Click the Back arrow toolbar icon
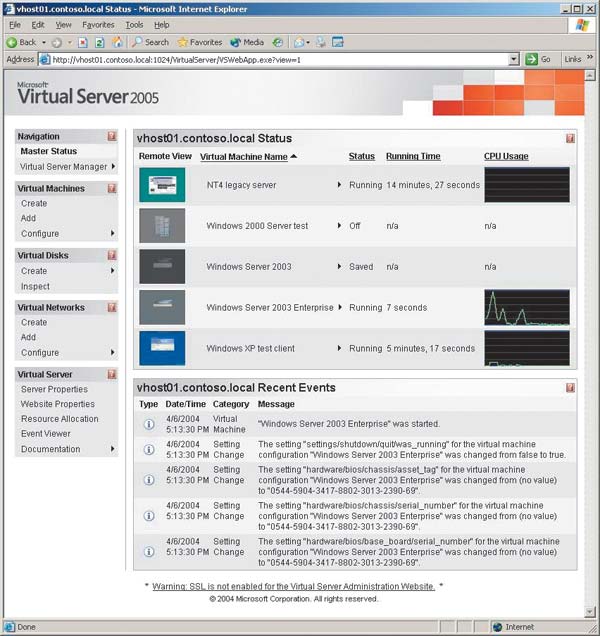Image resolution: width=600 pixels, height=636 pixels. 12,42
